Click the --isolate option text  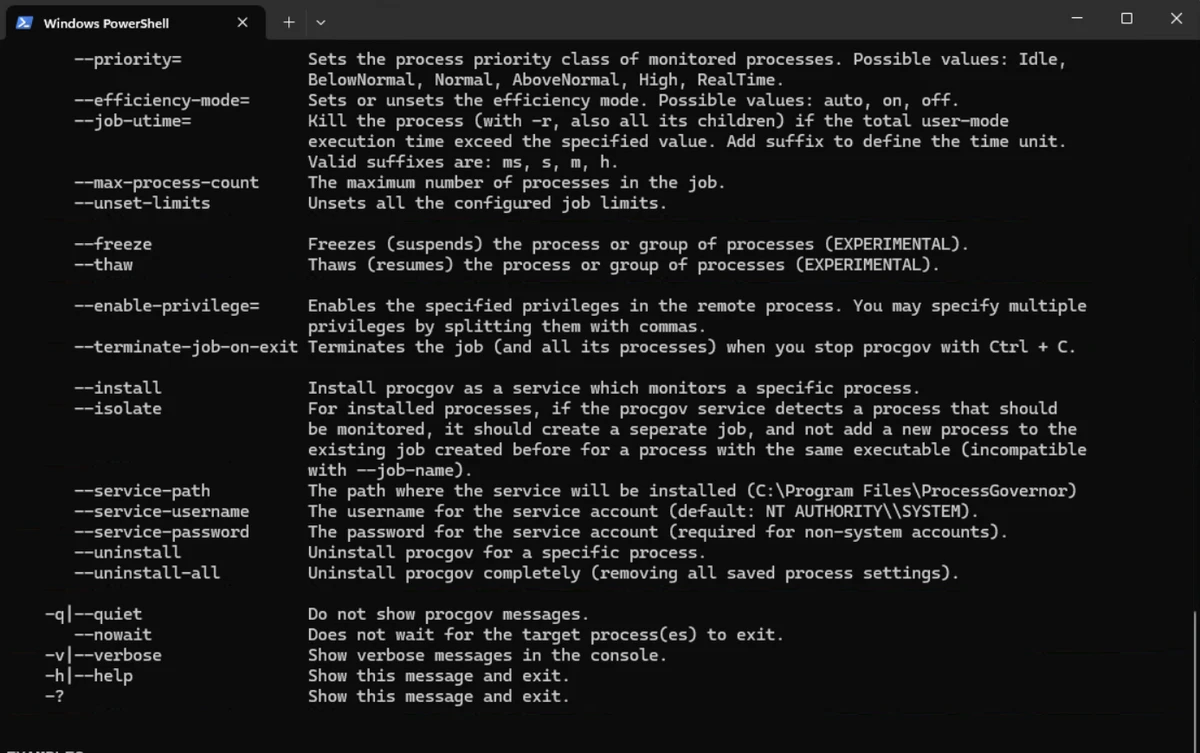click(118, 408)
